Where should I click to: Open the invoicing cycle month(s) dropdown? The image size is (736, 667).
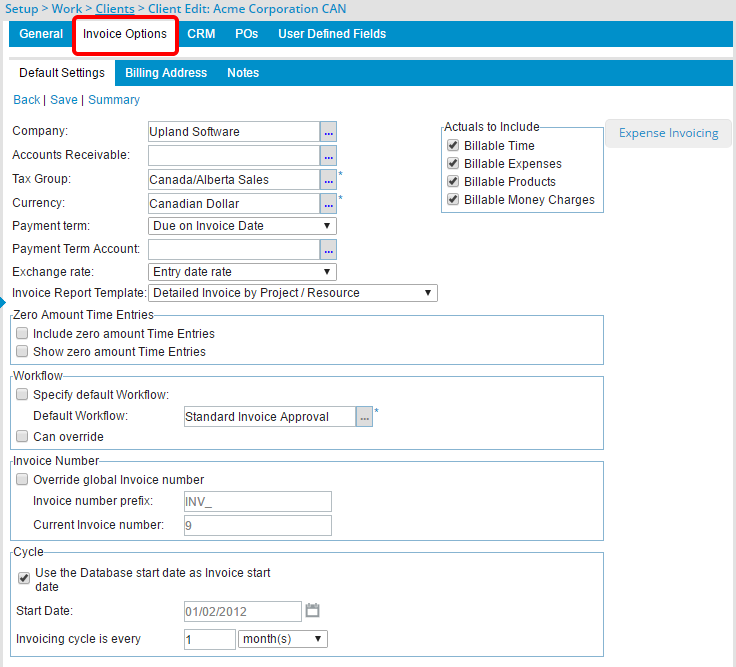282,639
